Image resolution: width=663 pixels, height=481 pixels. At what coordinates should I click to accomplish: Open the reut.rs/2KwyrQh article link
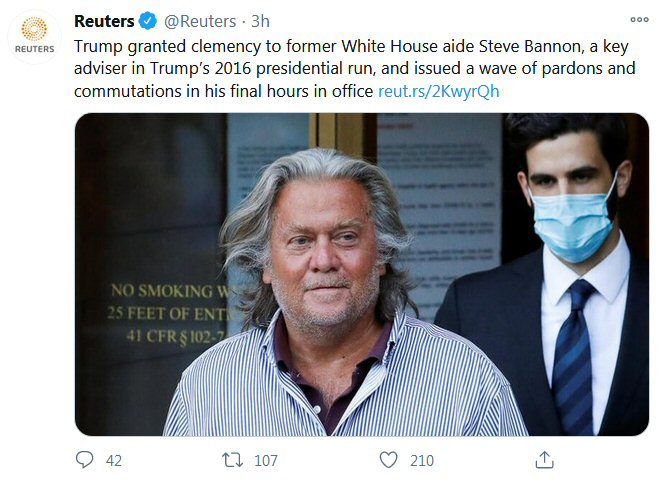point(438,91)
